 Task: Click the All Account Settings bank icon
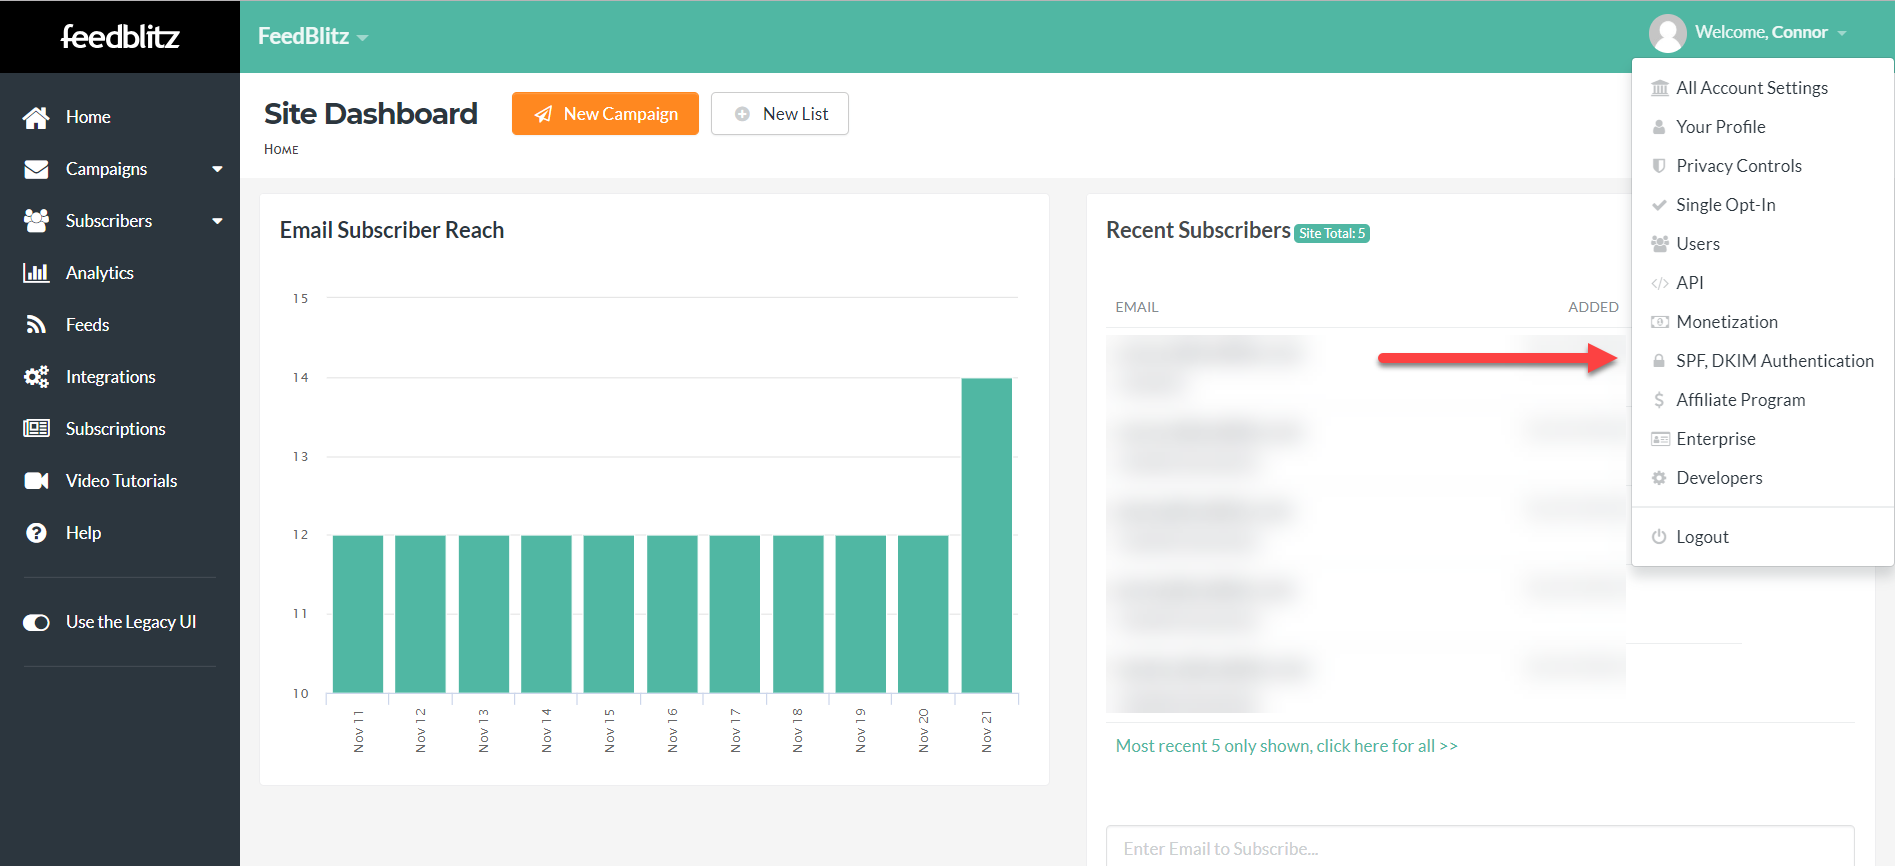point(1659,88)
